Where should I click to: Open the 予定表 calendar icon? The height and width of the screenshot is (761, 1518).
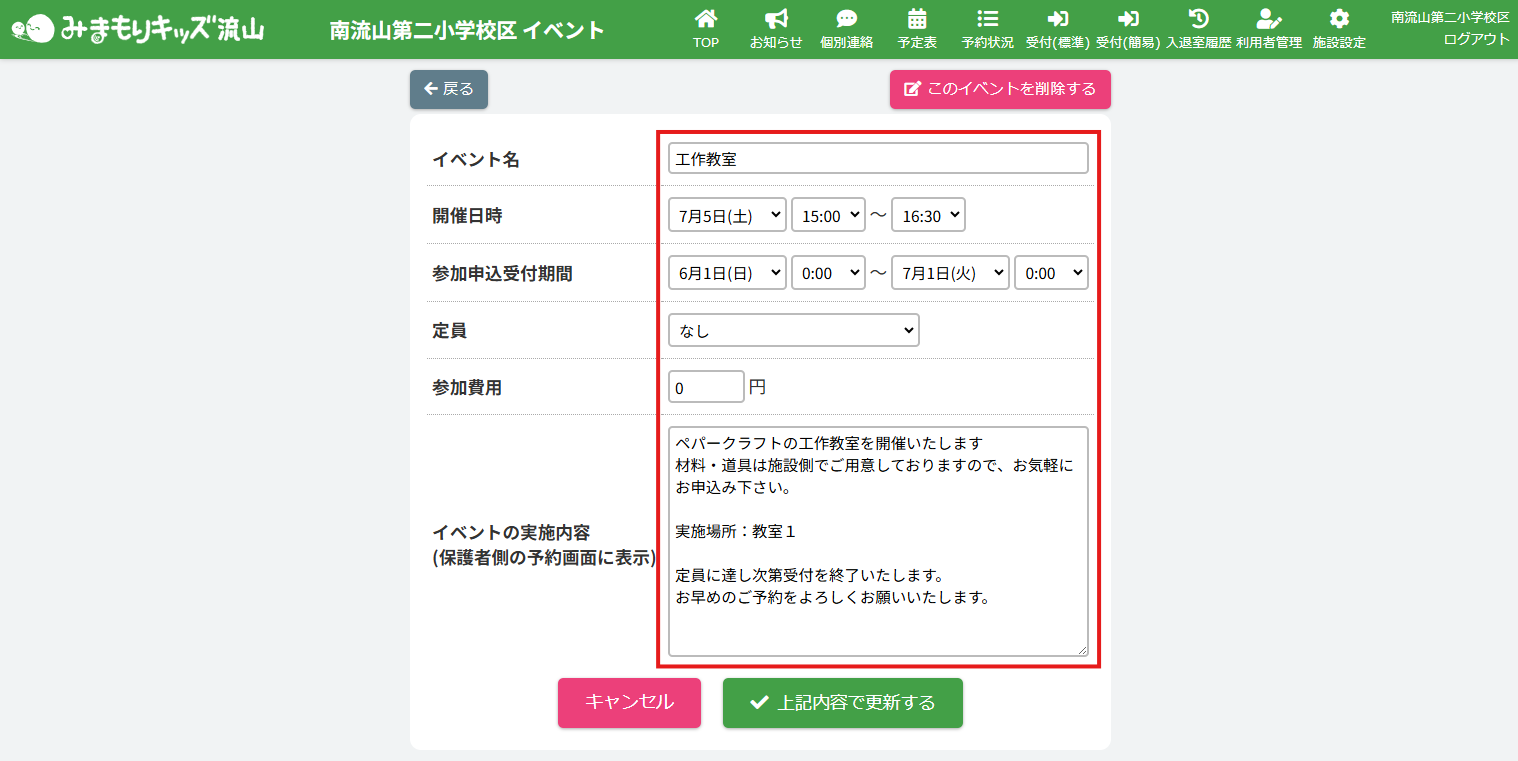tap(916, 19)
